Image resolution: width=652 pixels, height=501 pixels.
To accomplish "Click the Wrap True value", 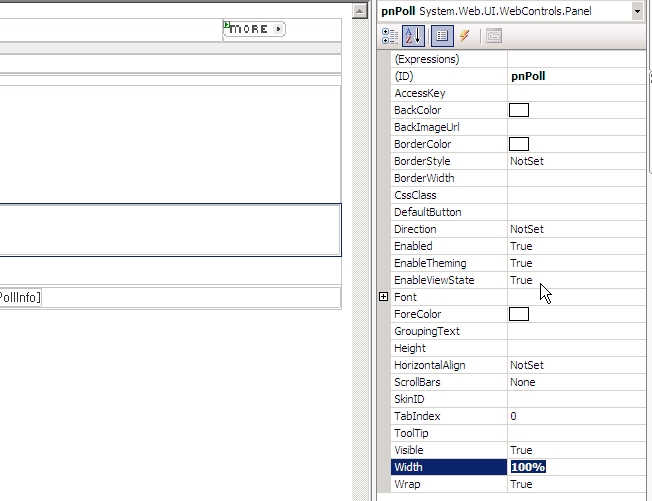I will point(521,484).
